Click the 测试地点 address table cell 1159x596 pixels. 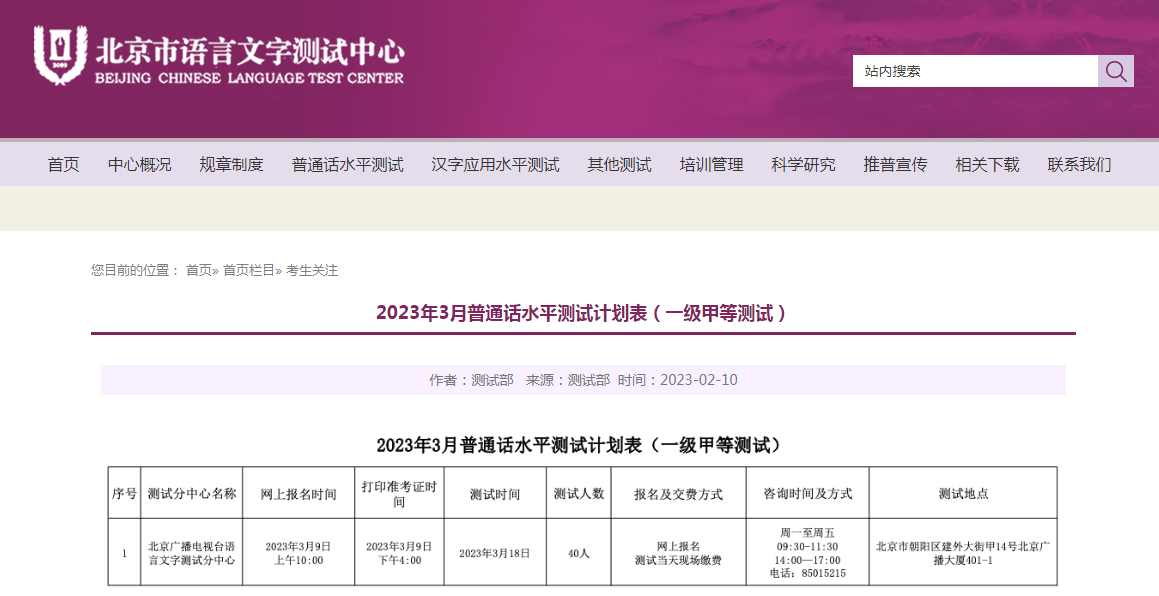tap(962, 553)
